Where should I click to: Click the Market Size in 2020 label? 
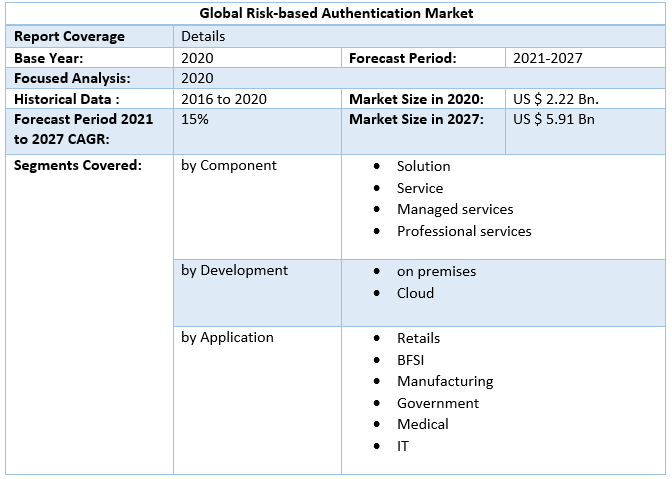click(416, 99)
